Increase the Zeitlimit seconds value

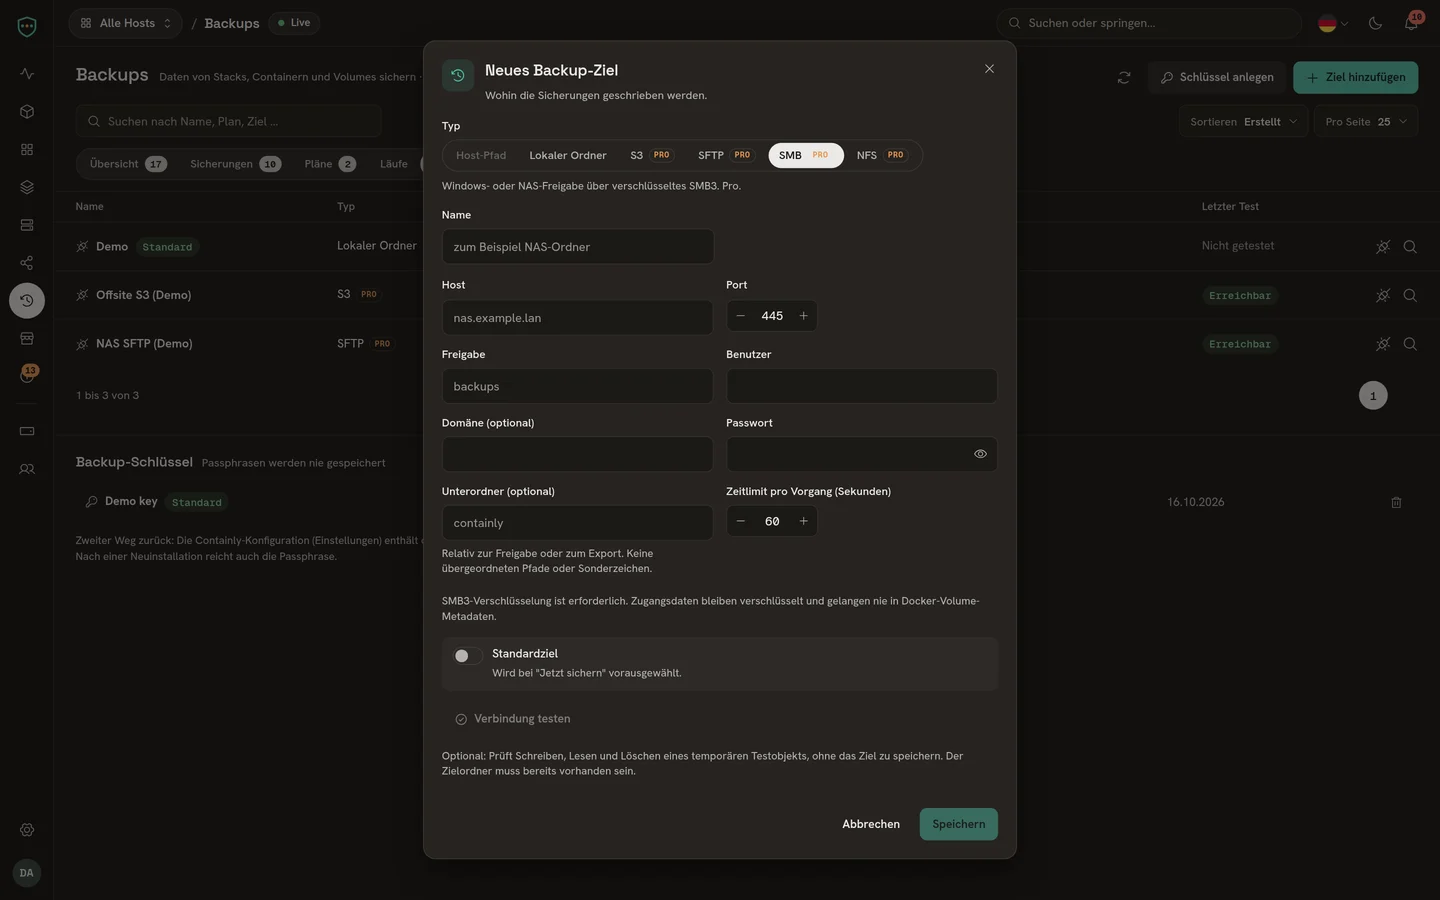(x=803, y=521)
